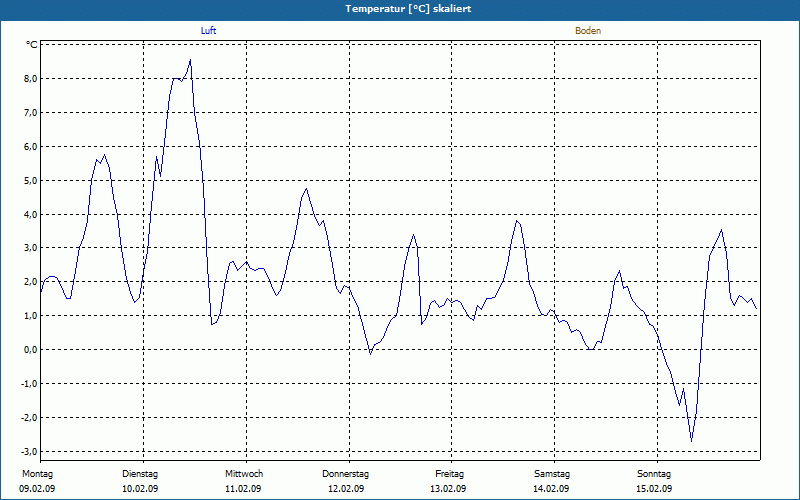
Task: Click the °C axis unit label
Action: [32, 45]
